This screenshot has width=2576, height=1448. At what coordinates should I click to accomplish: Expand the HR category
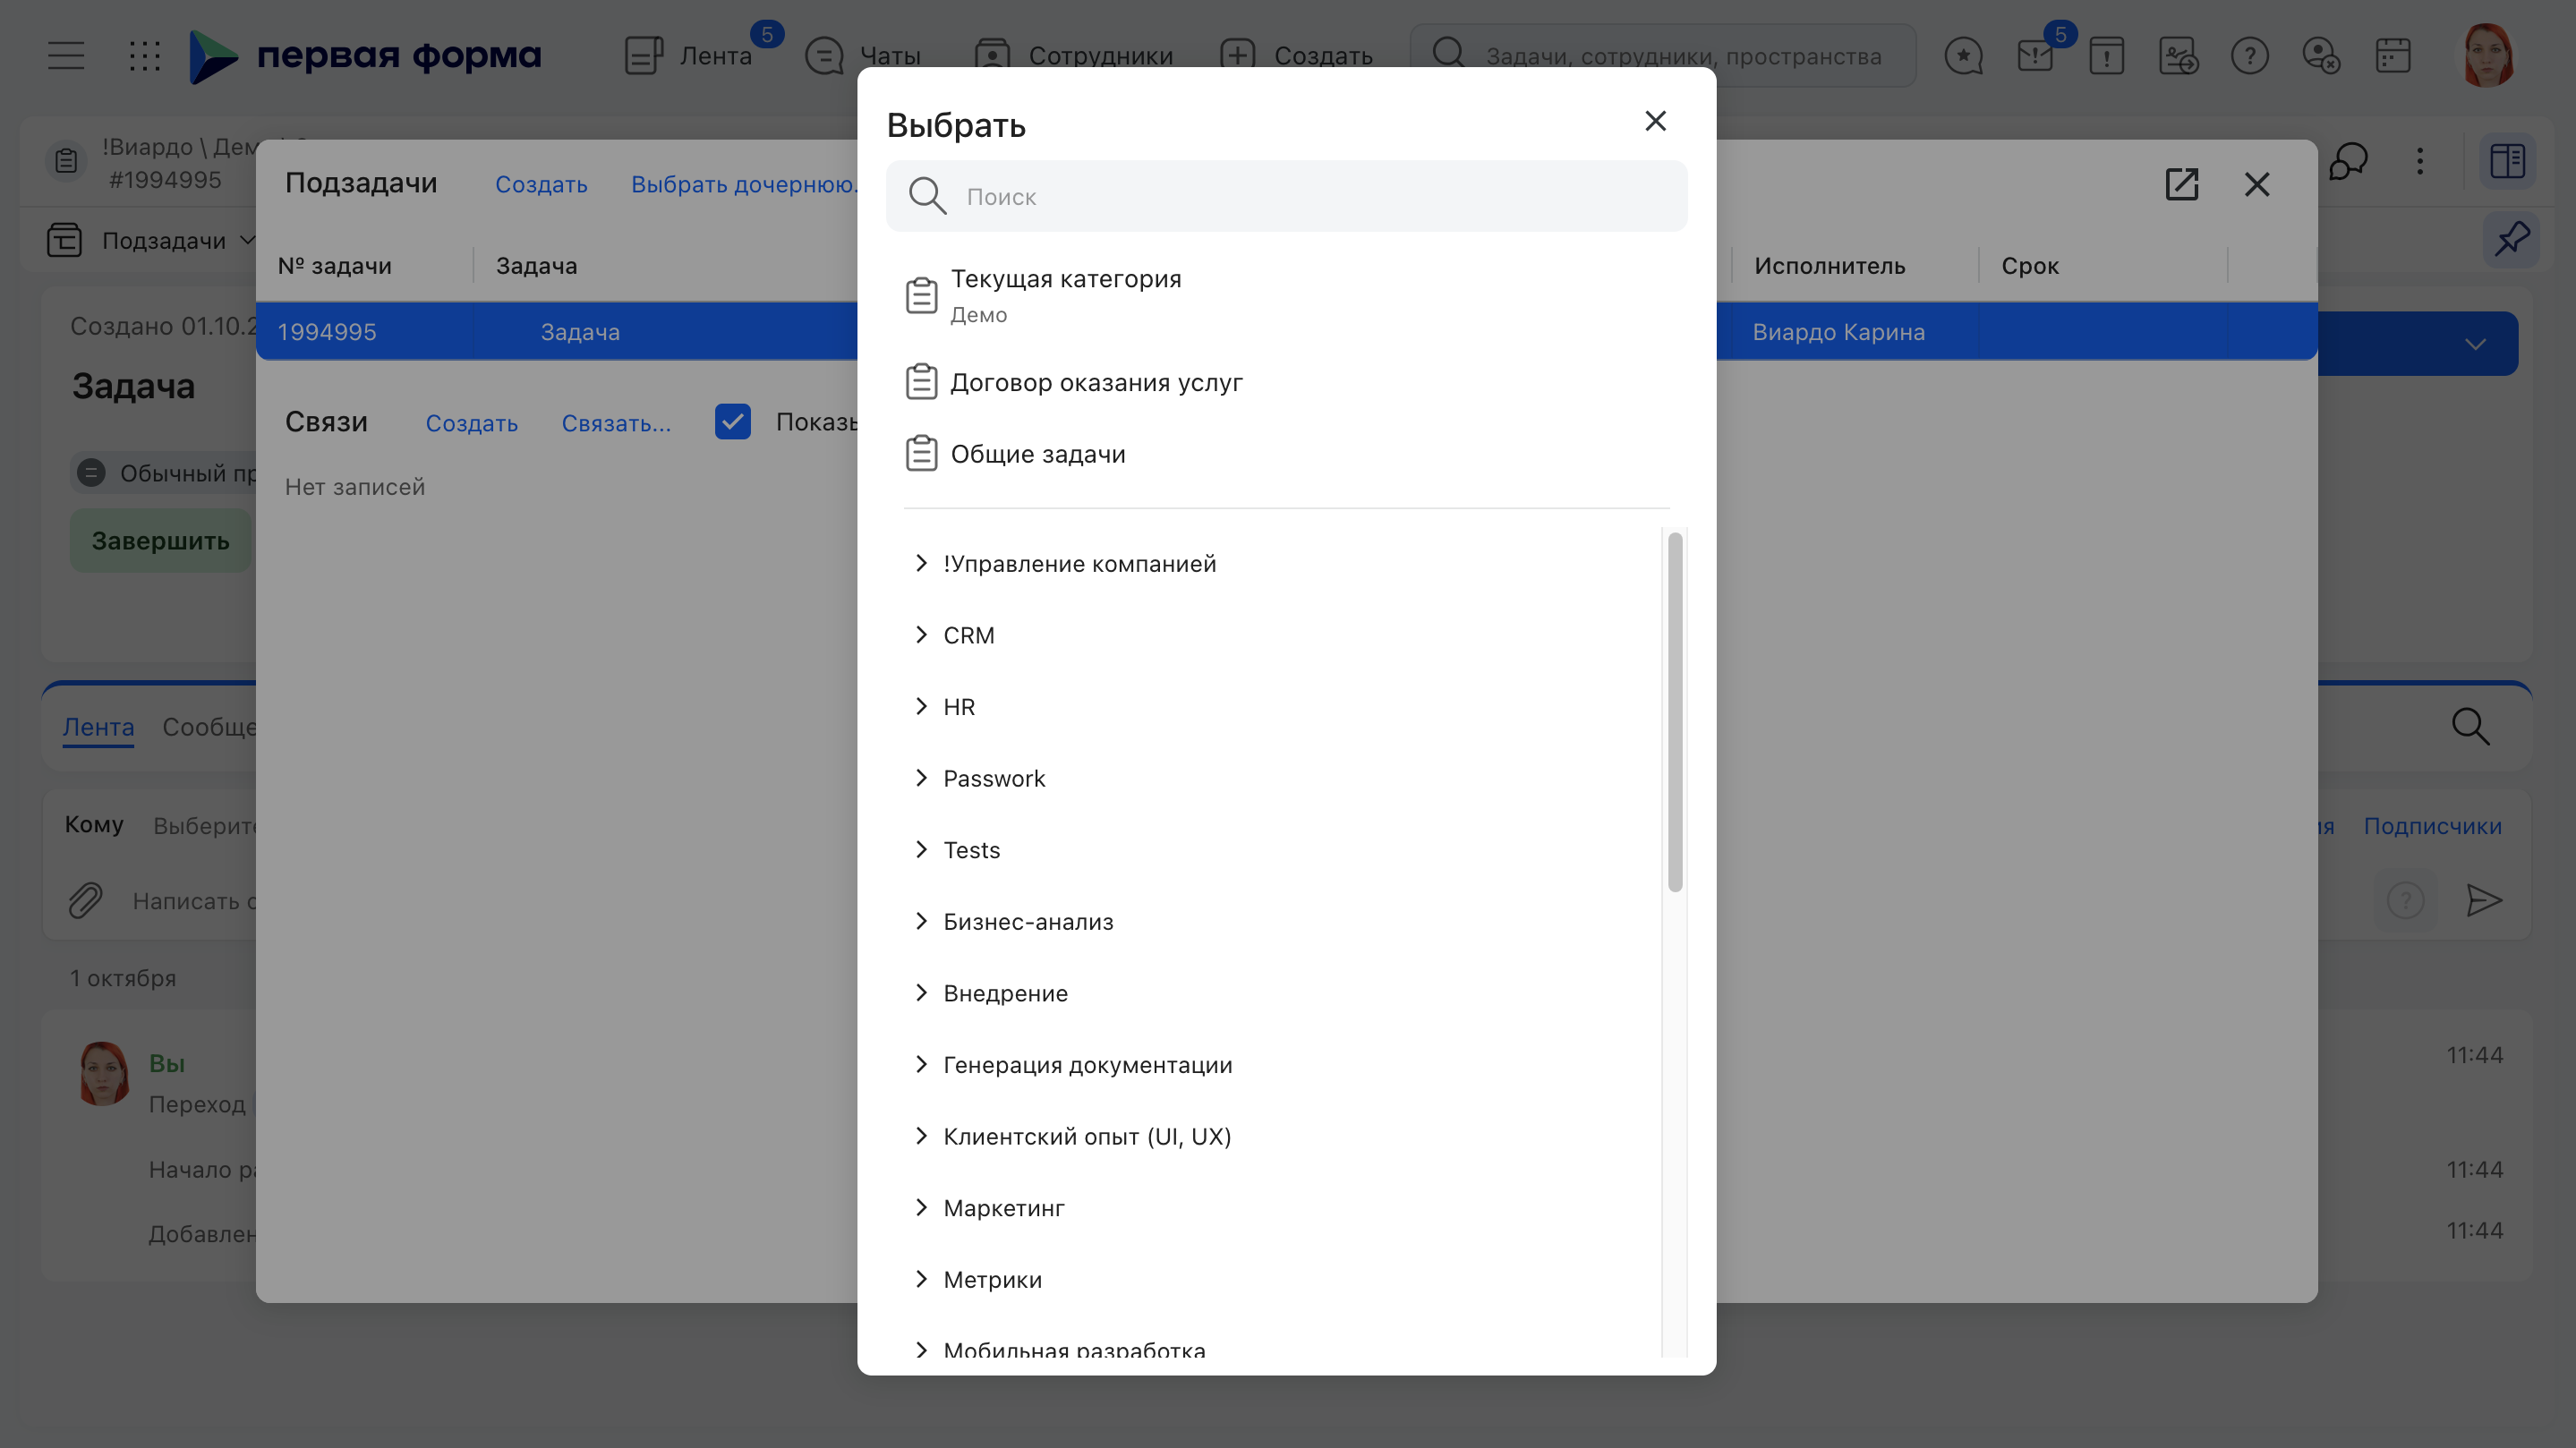pyautogui.click(x=920, y=706)
